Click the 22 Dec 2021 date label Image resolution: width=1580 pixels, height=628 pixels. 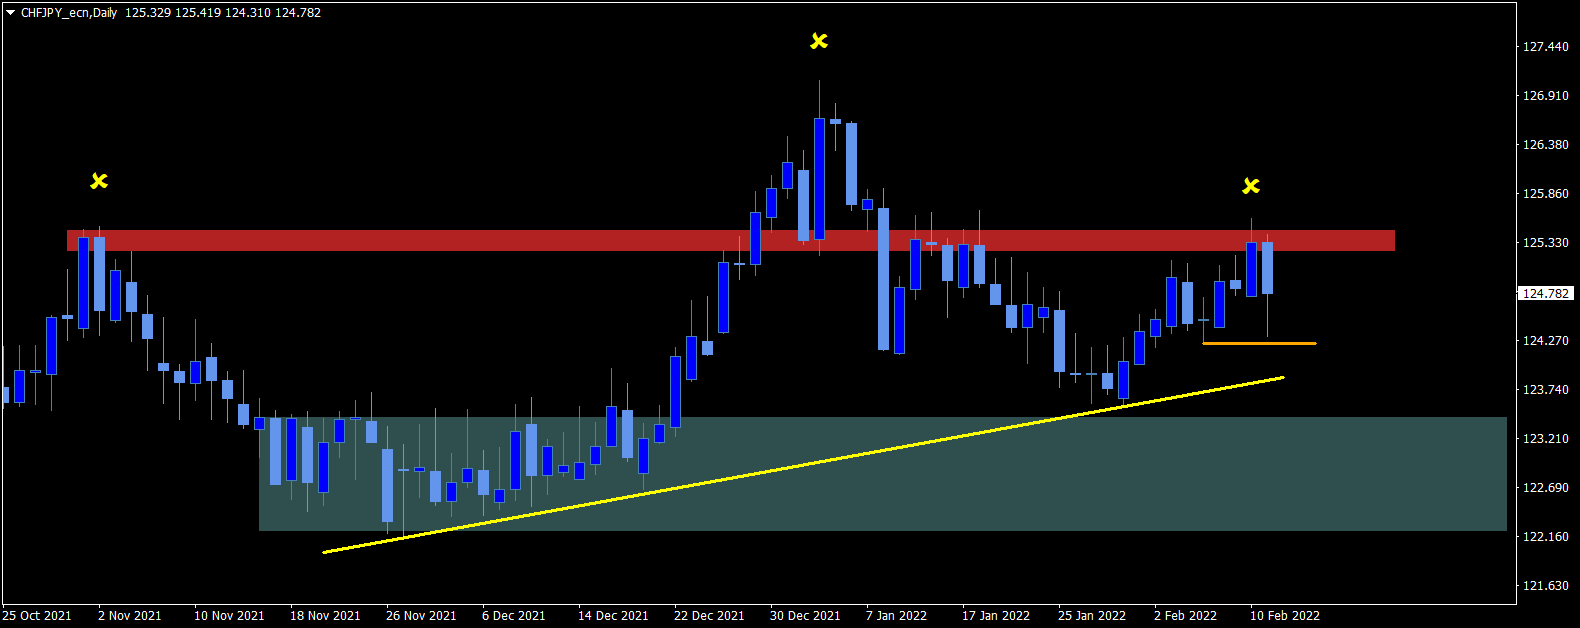point(709,616)
